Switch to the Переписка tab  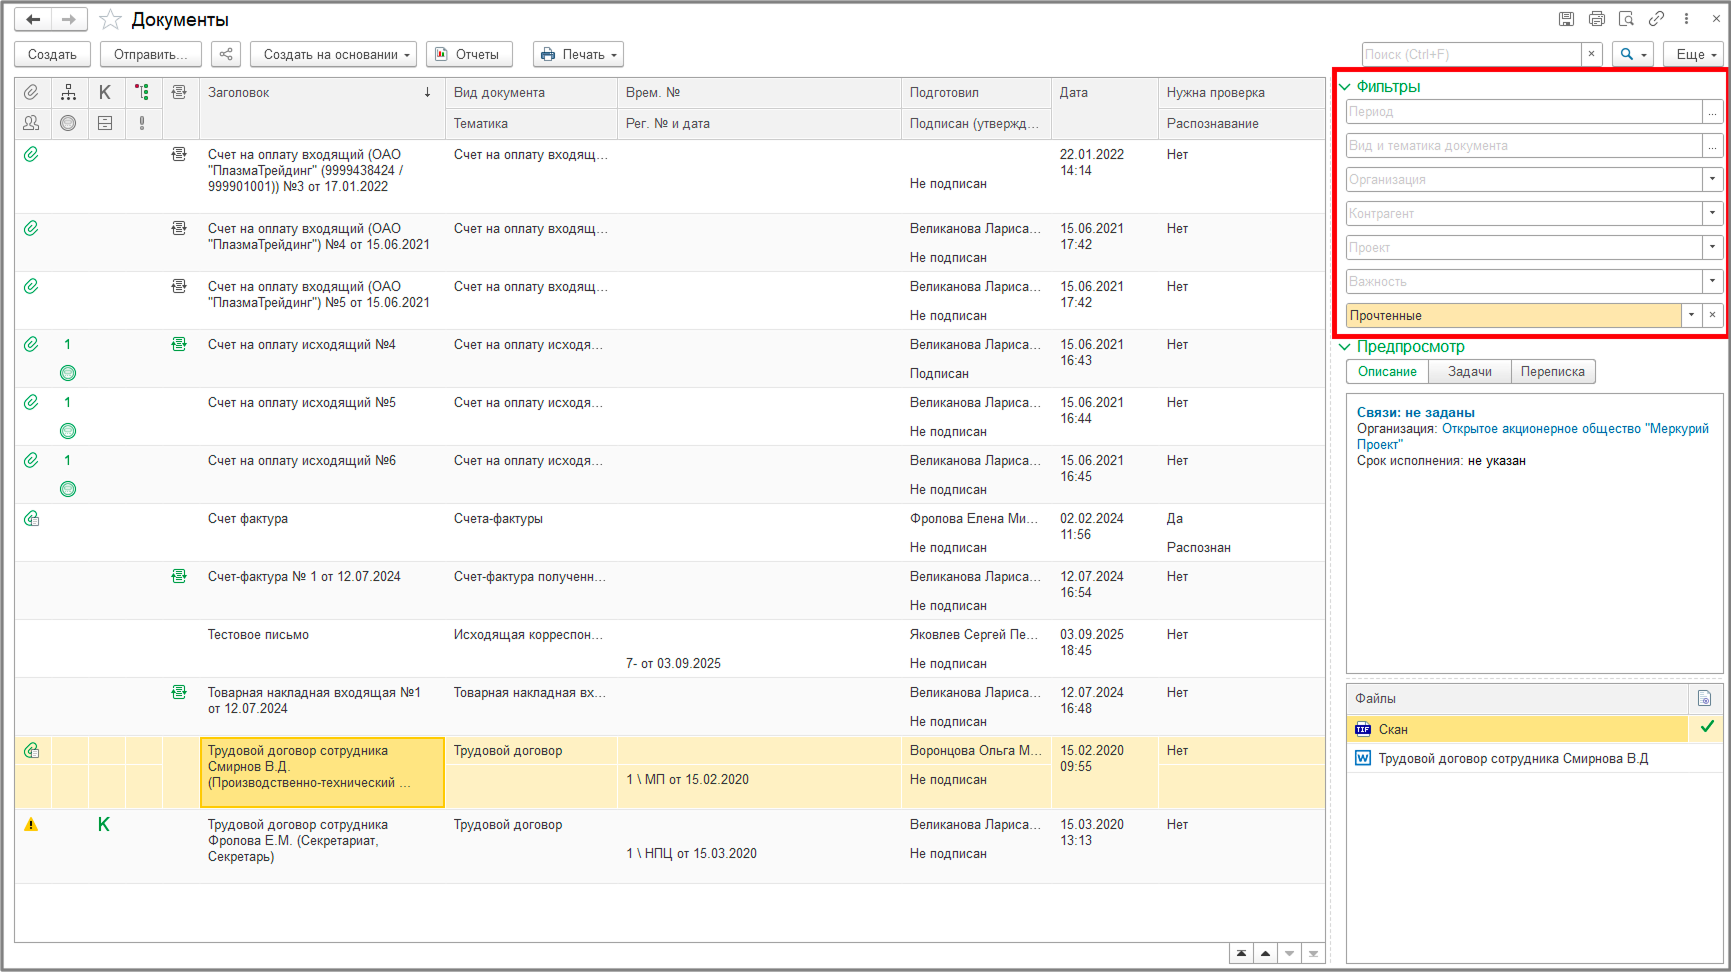1553,372
